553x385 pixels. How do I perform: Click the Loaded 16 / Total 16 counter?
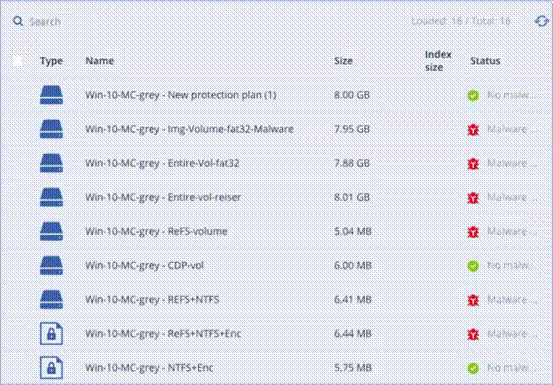(x=461, y=21)
